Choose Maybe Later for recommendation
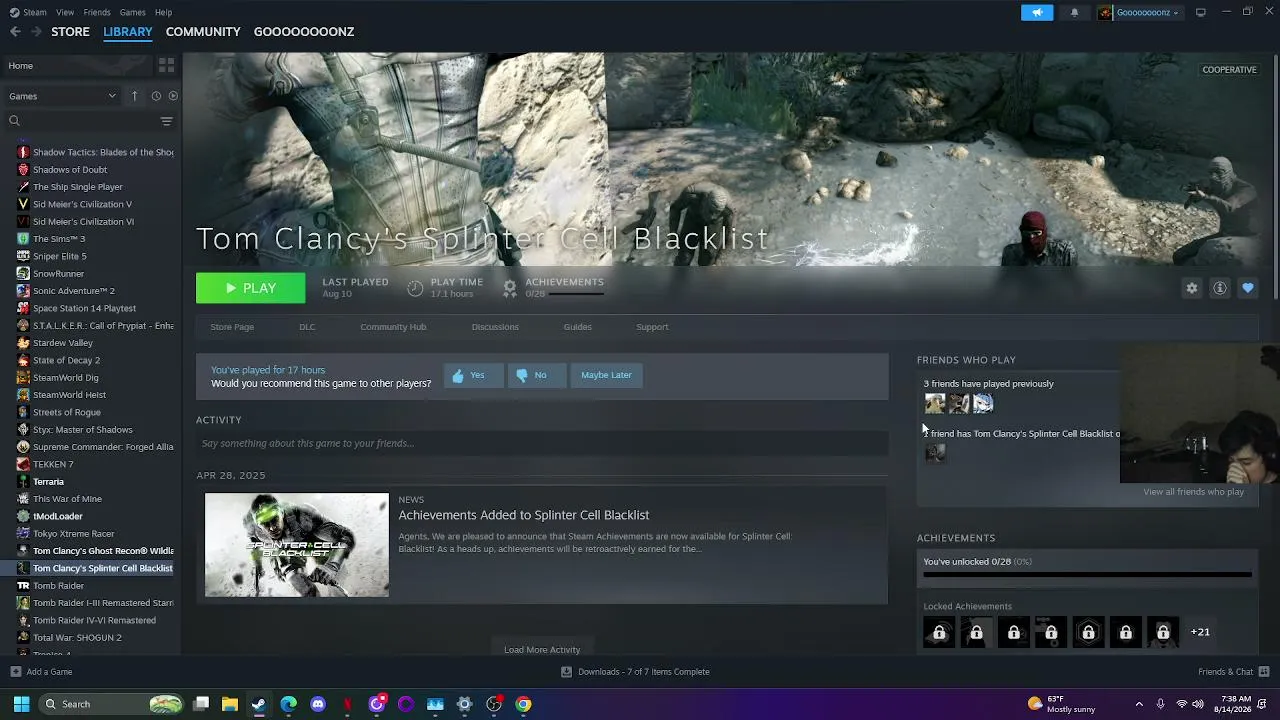This screenshot has height=720, width=1280. coord(606,375)
